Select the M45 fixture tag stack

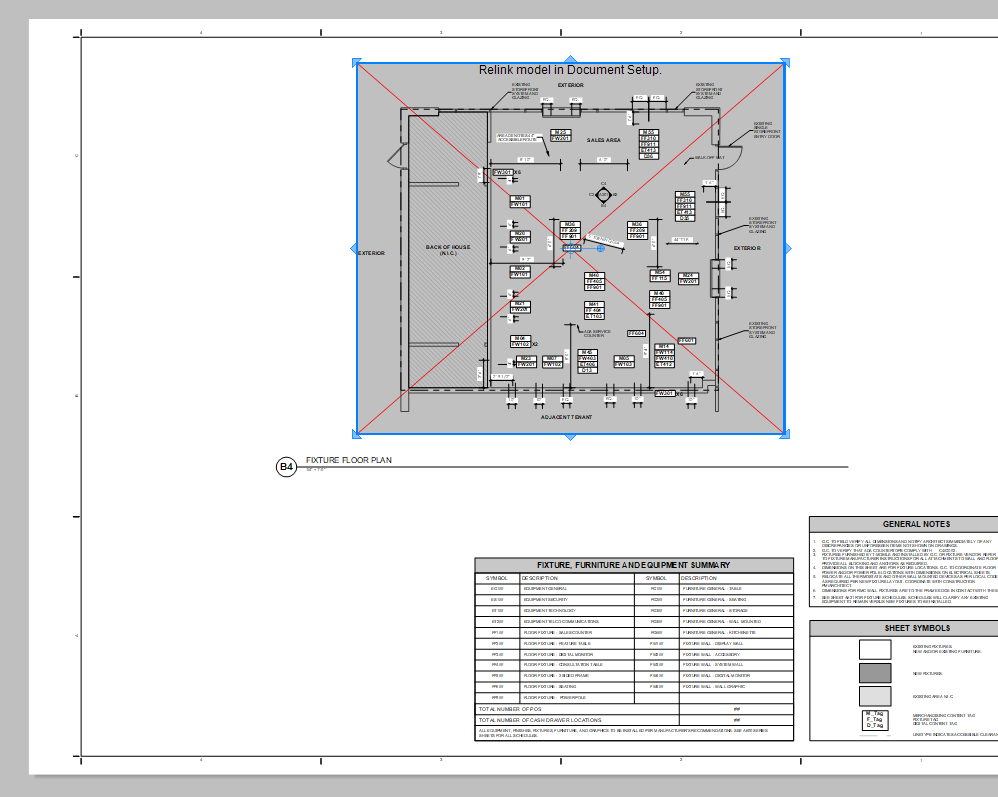click(x=587, y=361)
